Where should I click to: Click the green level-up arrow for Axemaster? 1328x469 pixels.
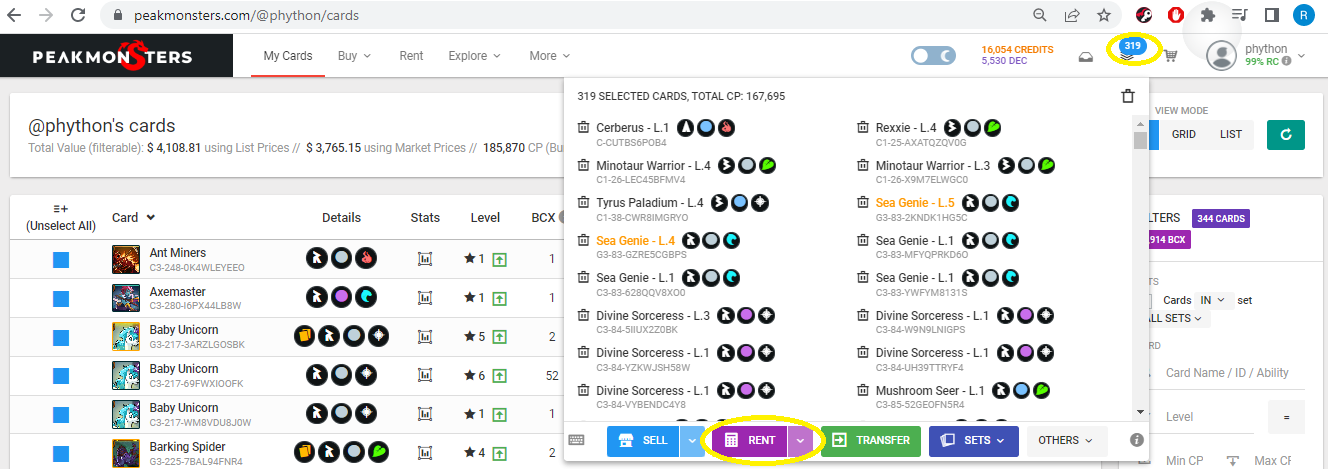coord(499,298)
